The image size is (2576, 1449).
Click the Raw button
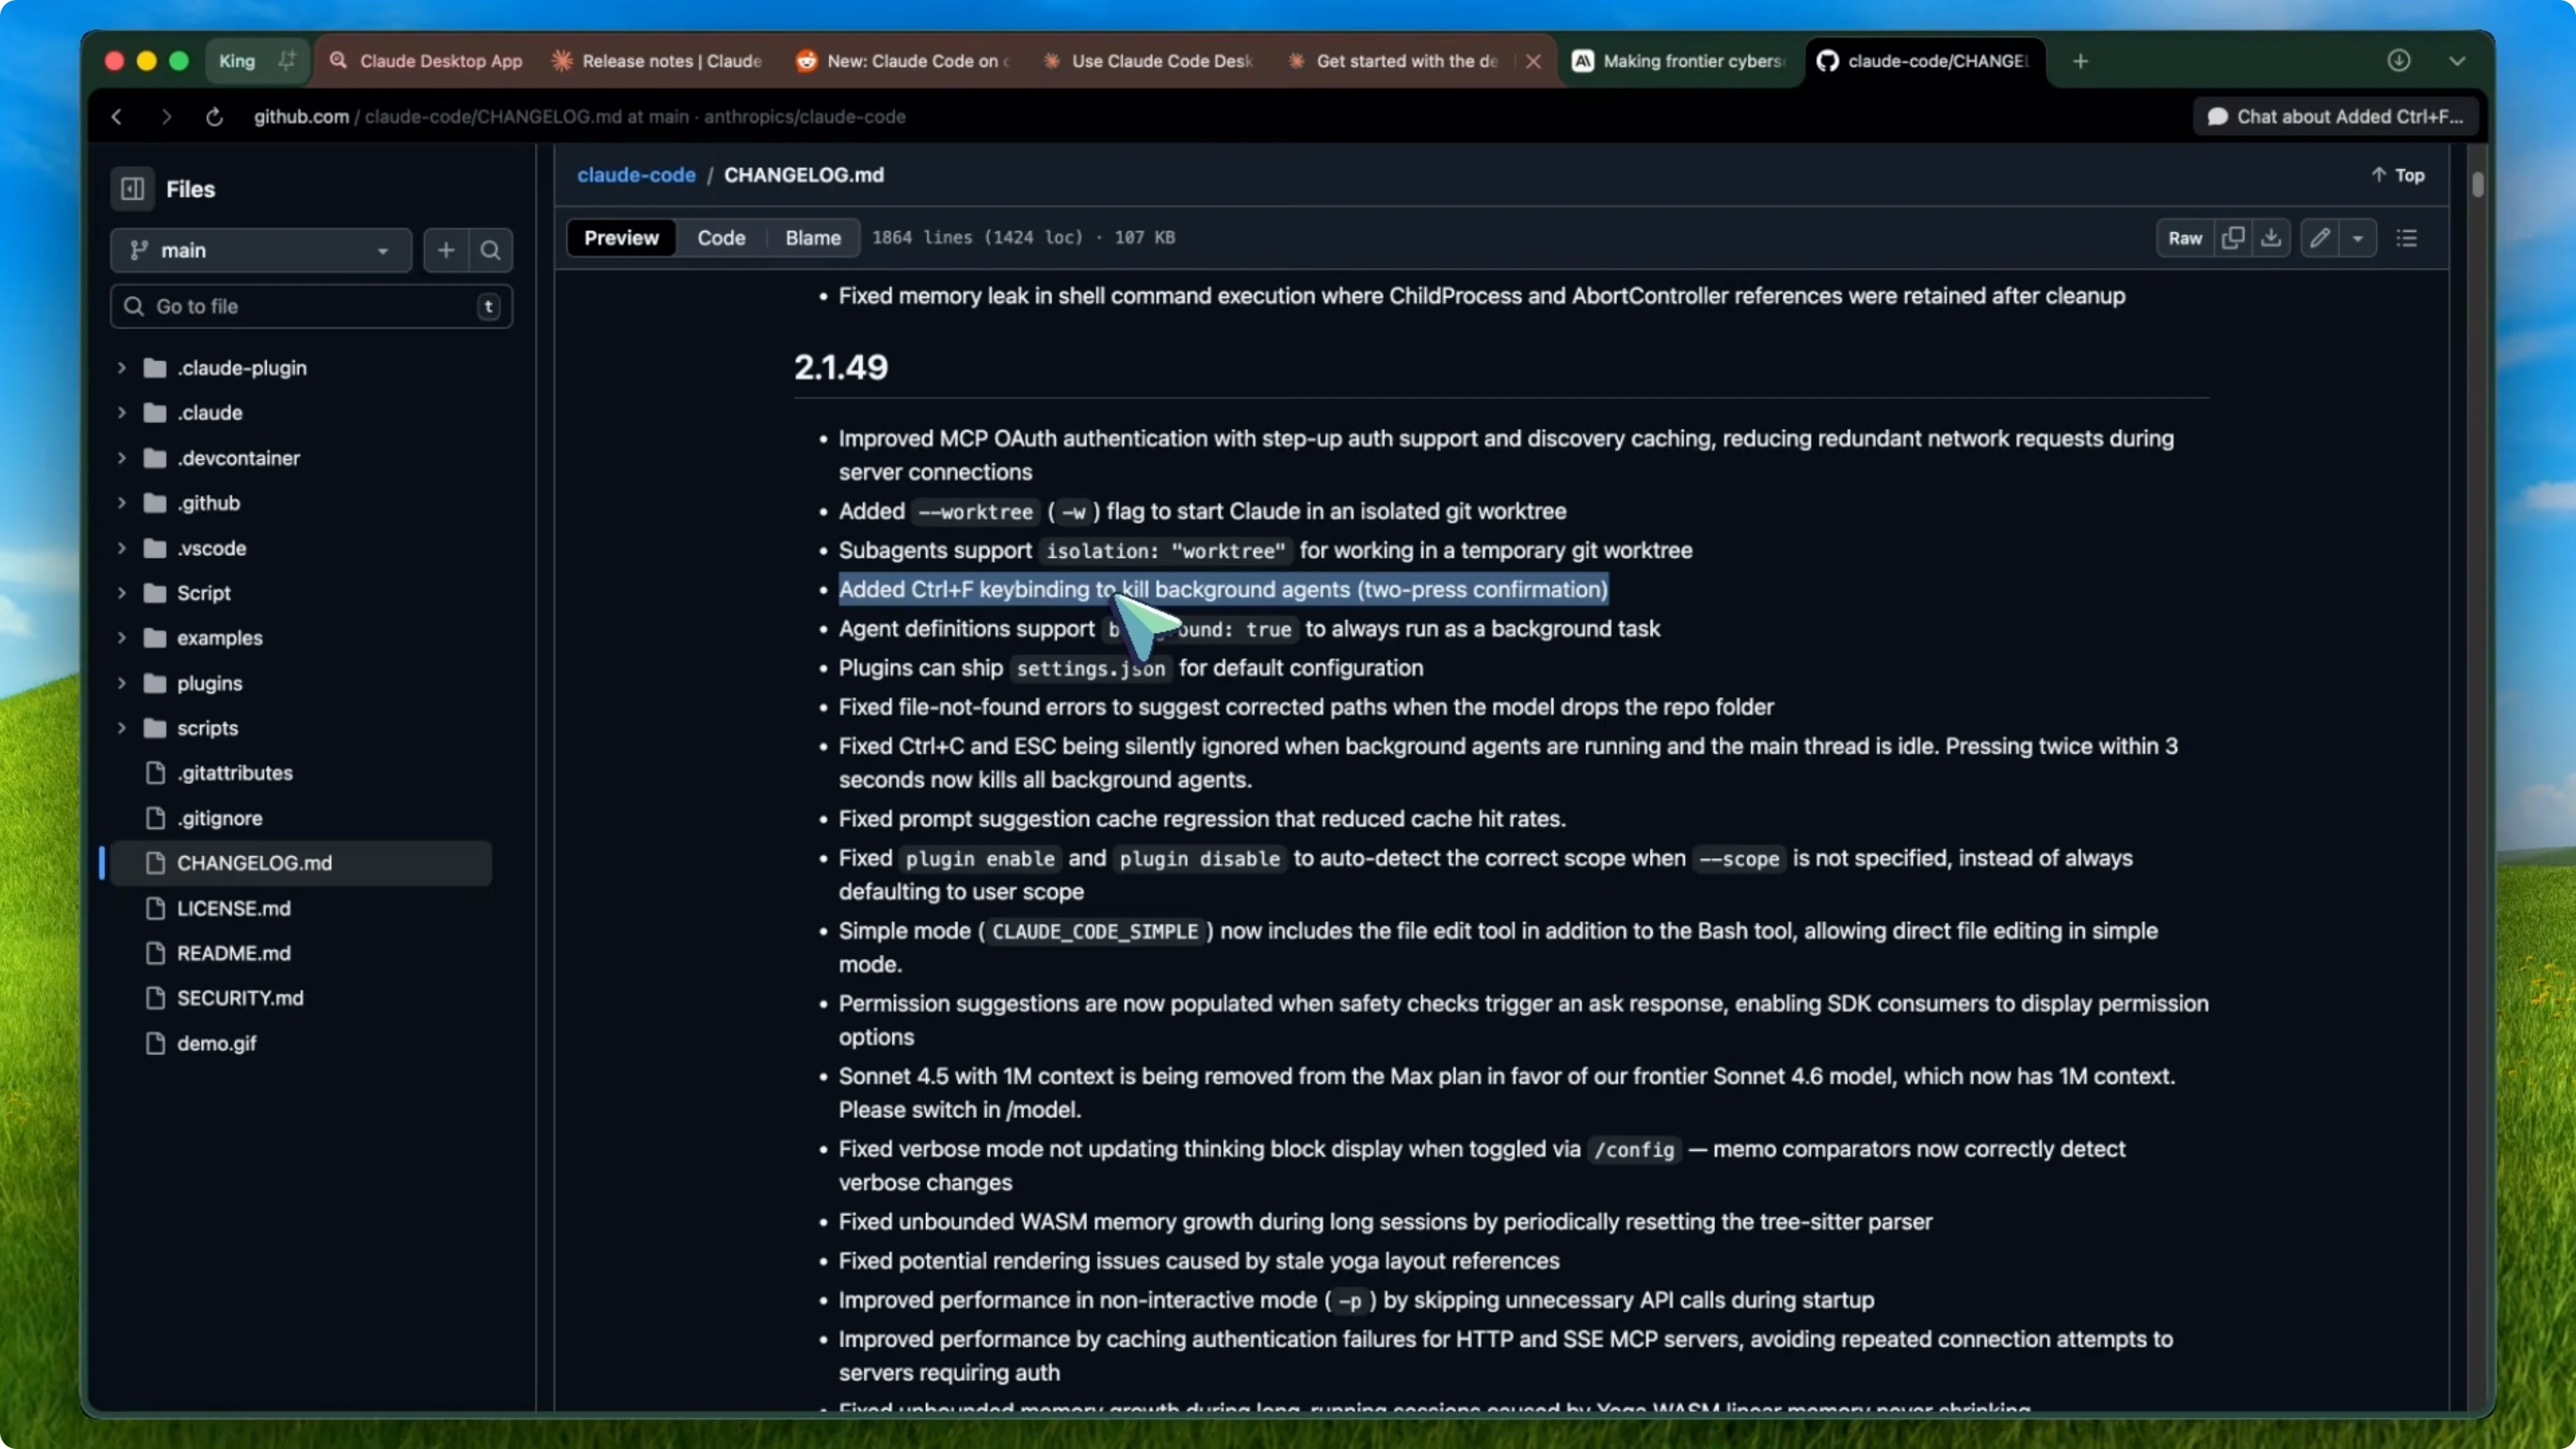(x=2185, y=238)
